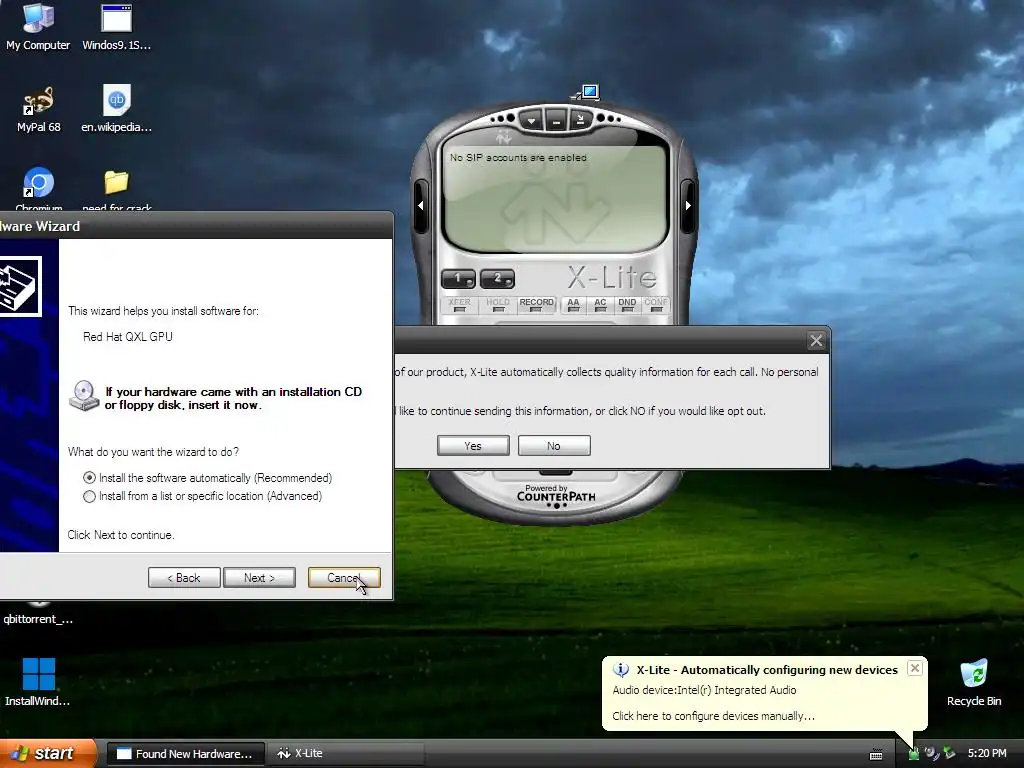Viewport: 1024px width, 768px height.
Task: Toggle AC auto conference in X-Lite
Action: coord(600,305)
